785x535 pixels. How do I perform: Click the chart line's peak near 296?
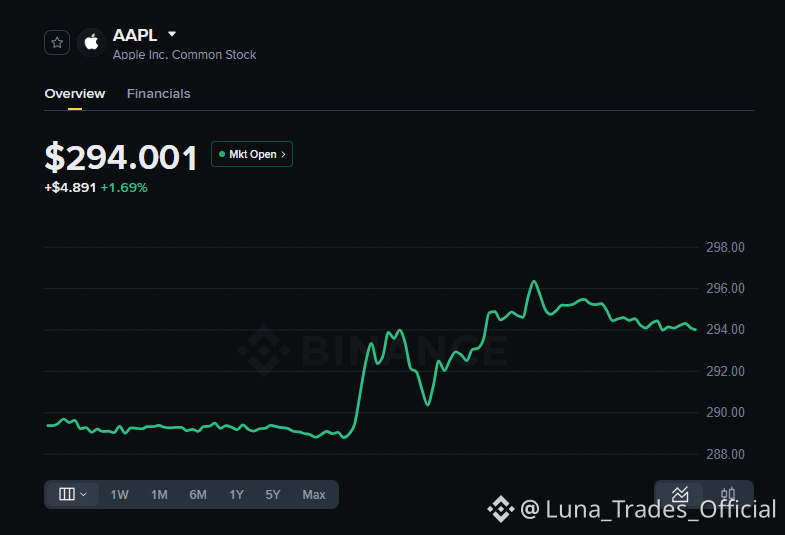tap(534, 282)
